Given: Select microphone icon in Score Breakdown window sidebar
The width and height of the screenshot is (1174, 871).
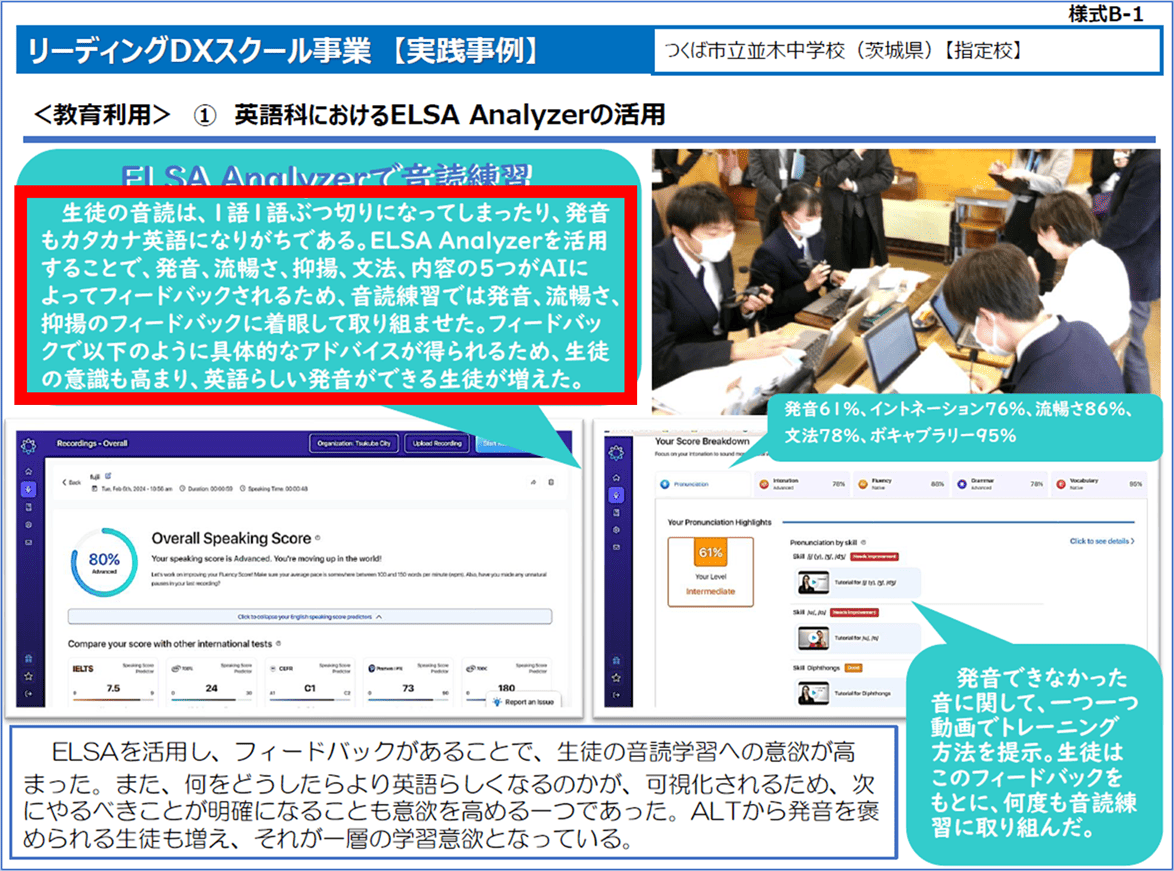Looking at the screenshot, I should pos(616,495).
